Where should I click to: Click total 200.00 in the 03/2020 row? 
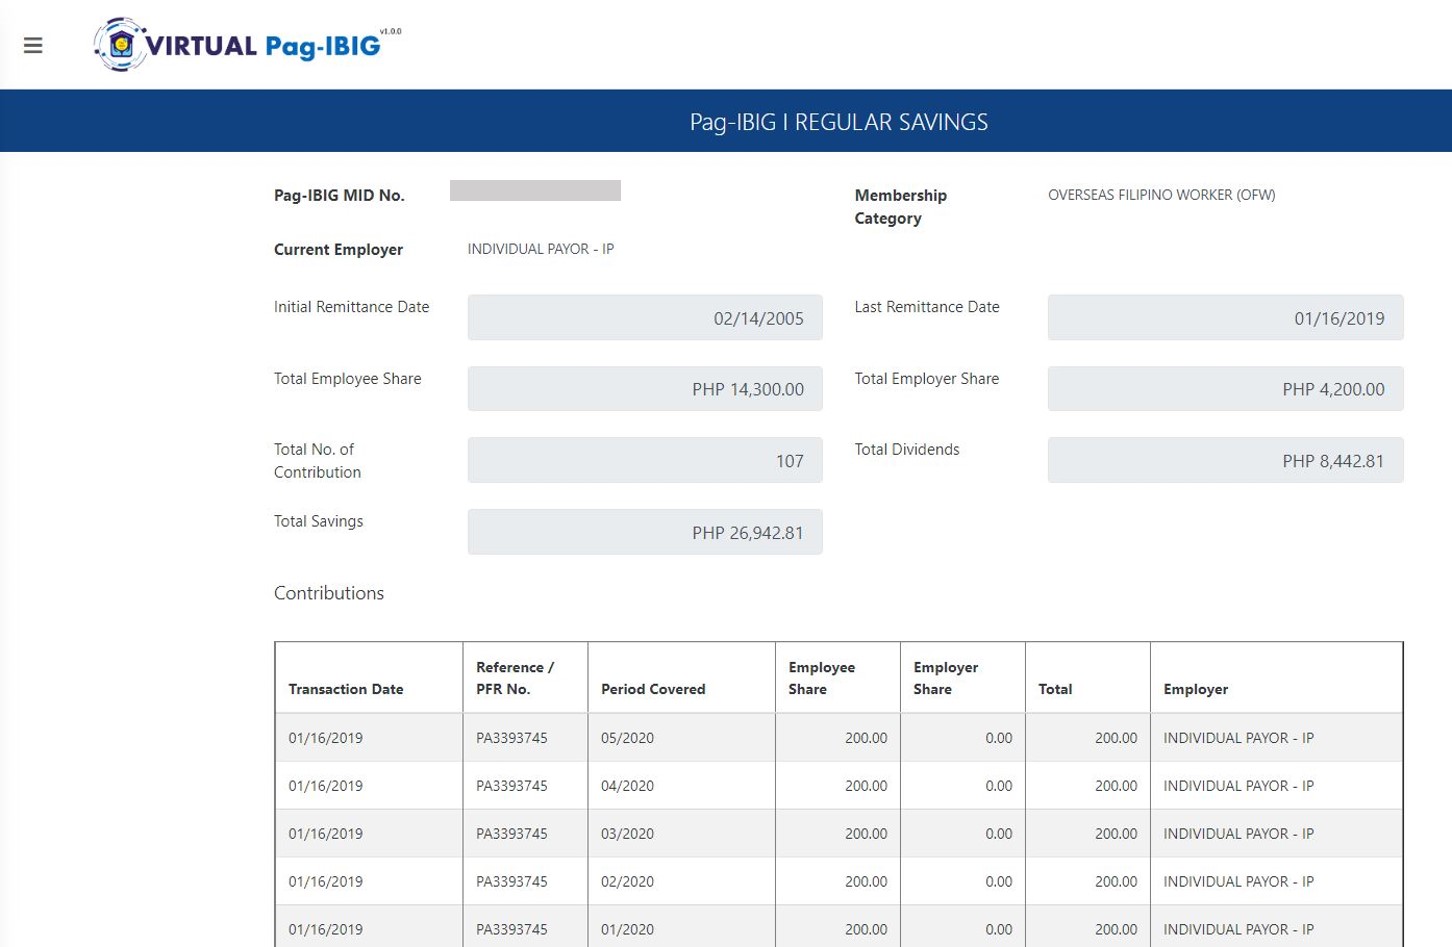1116,834
